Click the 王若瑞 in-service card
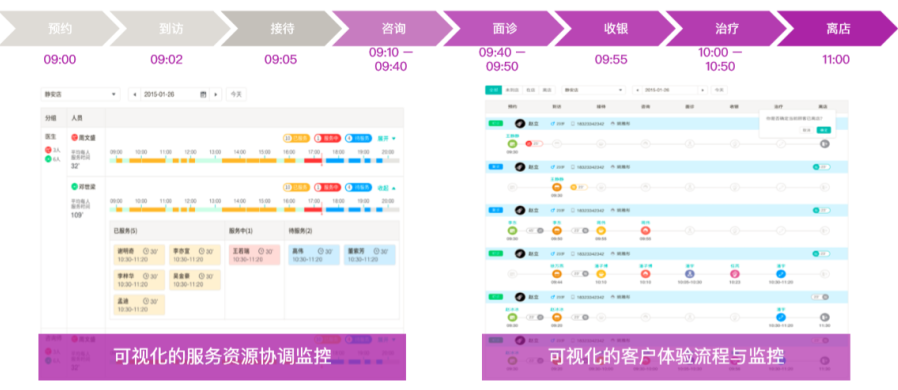 tap(254, 255)
